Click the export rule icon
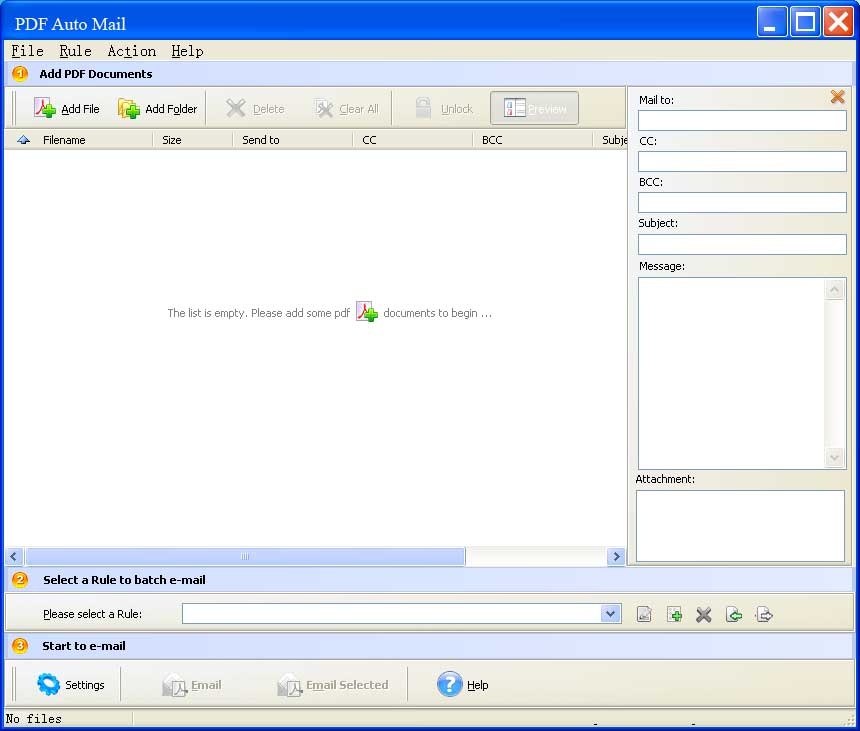Screen dimensions: 860x731 point(764,614)
